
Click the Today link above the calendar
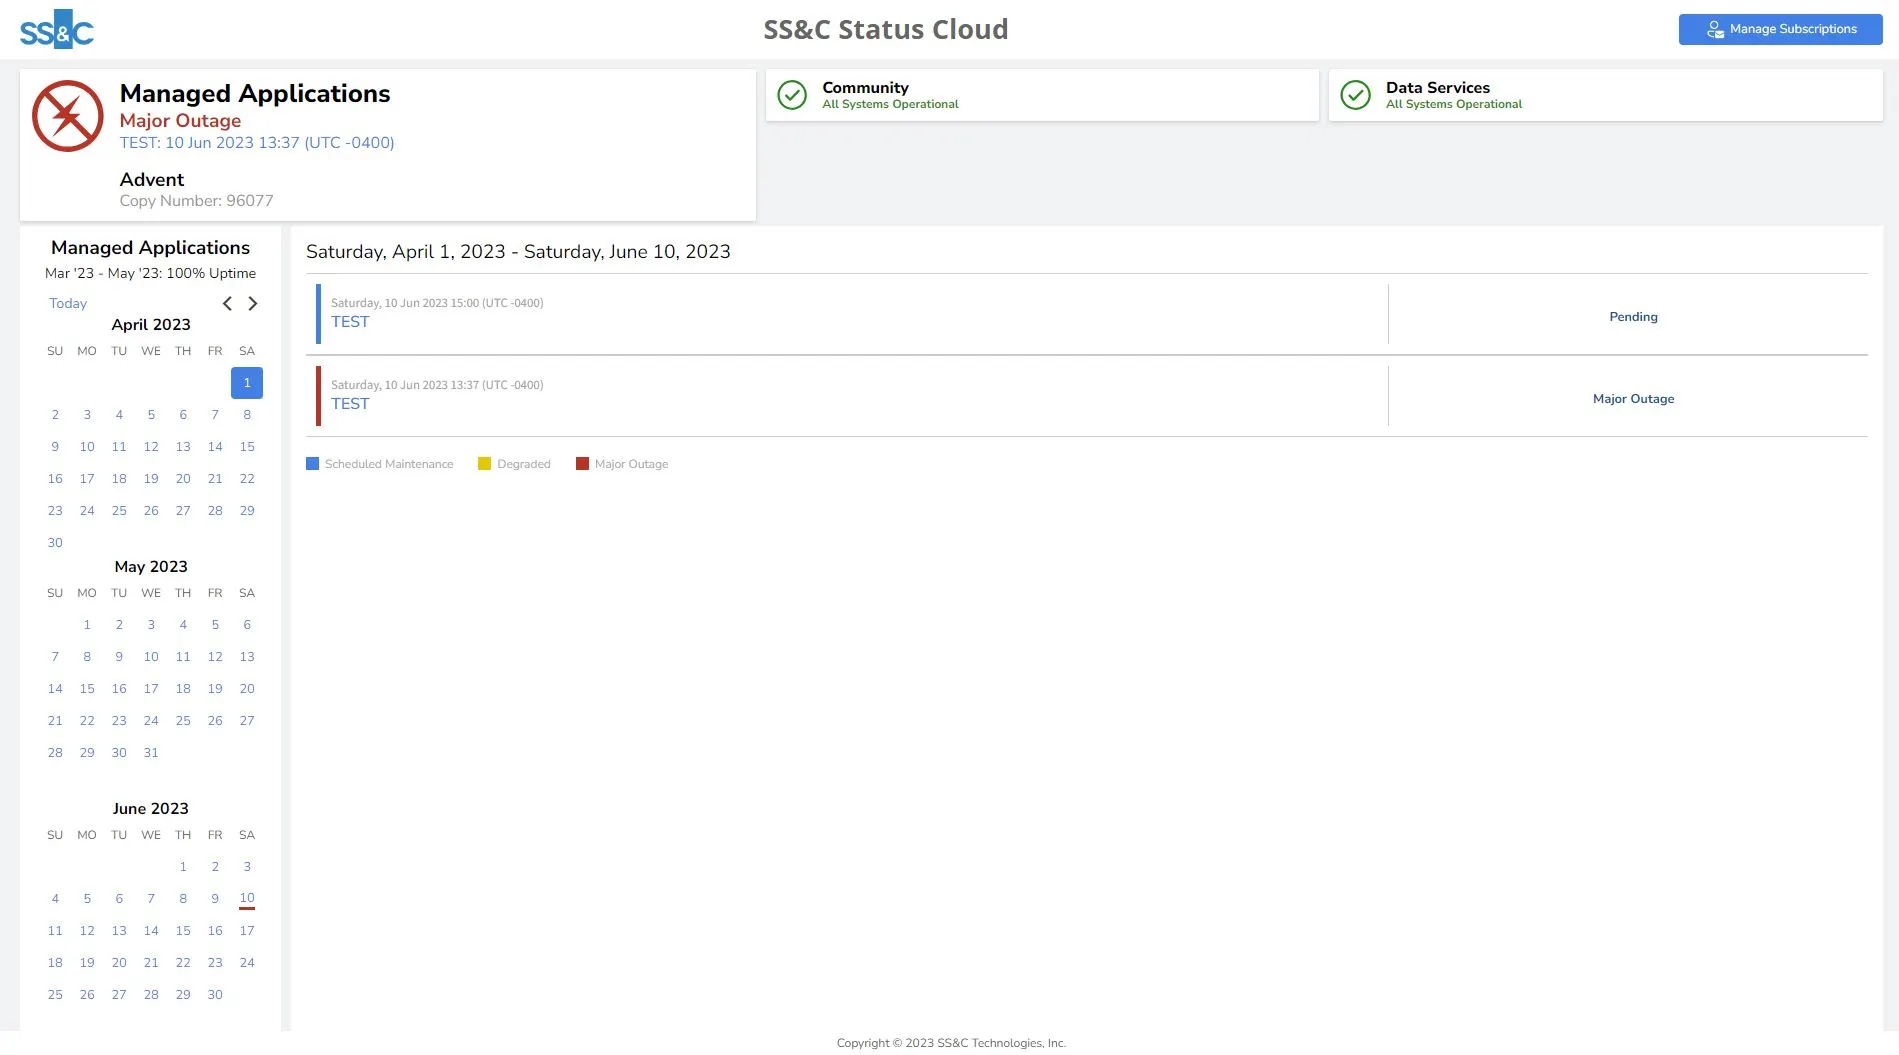click(x=67, y=303)
